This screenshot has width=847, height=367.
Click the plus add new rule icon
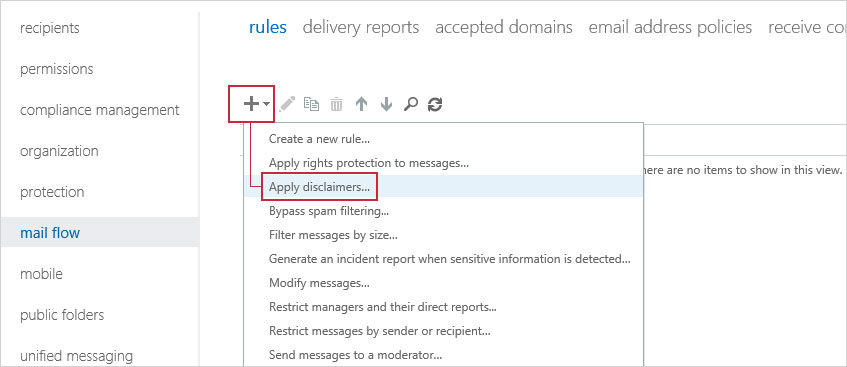click(251, 104)
